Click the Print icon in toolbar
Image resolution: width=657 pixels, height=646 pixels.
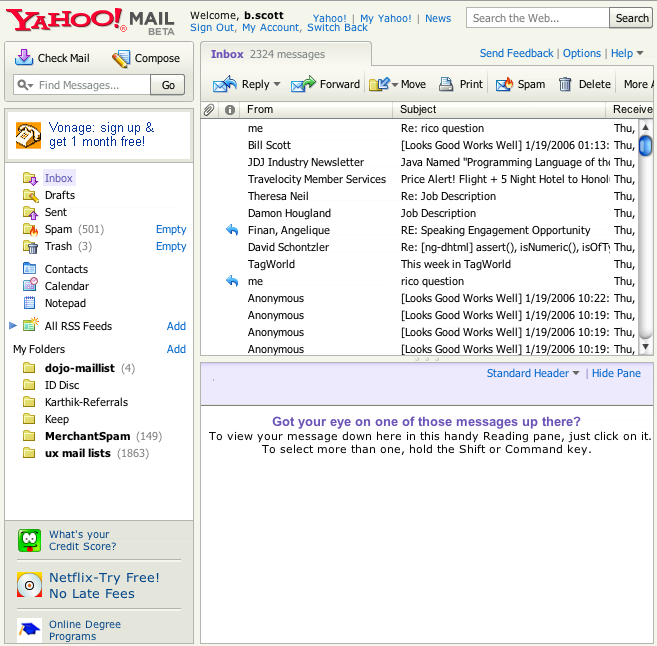446,85
